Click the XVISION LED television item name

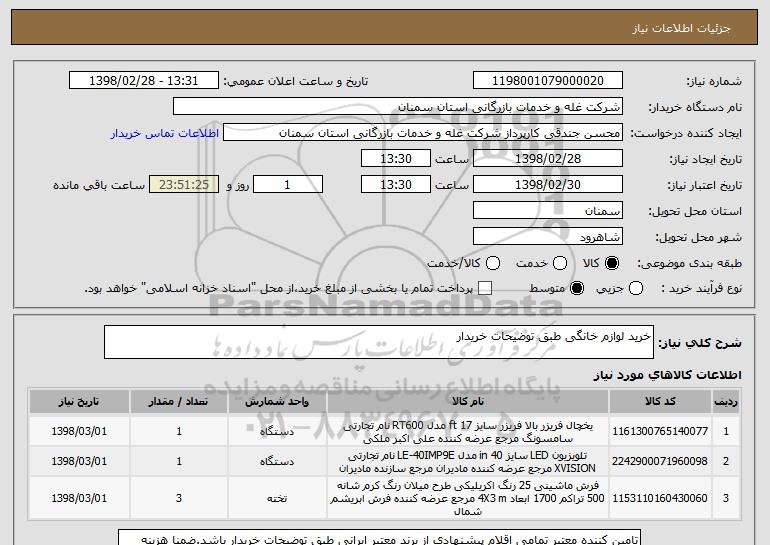click(468, 462)
